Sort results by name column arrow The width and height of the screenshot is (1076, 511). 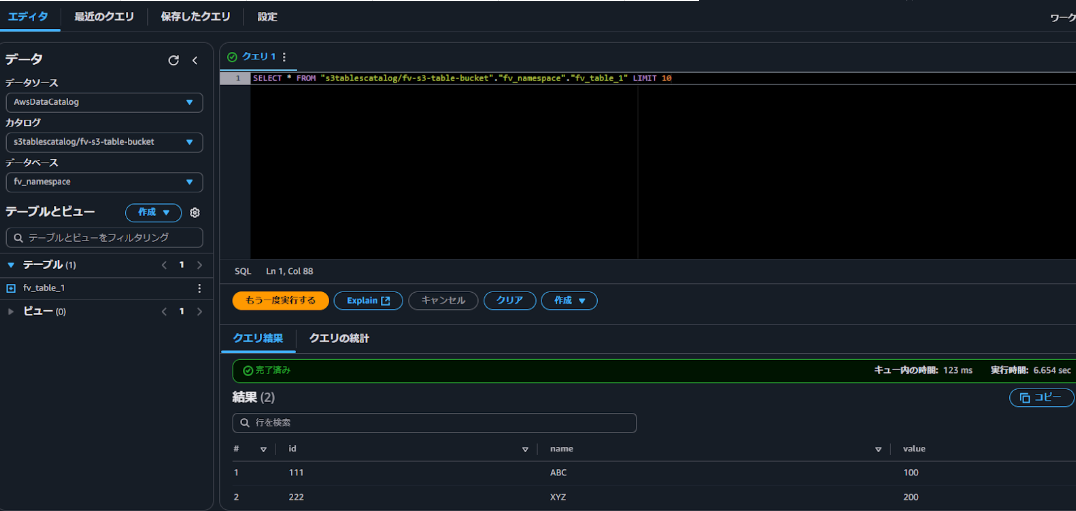pyautogui.click(x=878, y=449)
